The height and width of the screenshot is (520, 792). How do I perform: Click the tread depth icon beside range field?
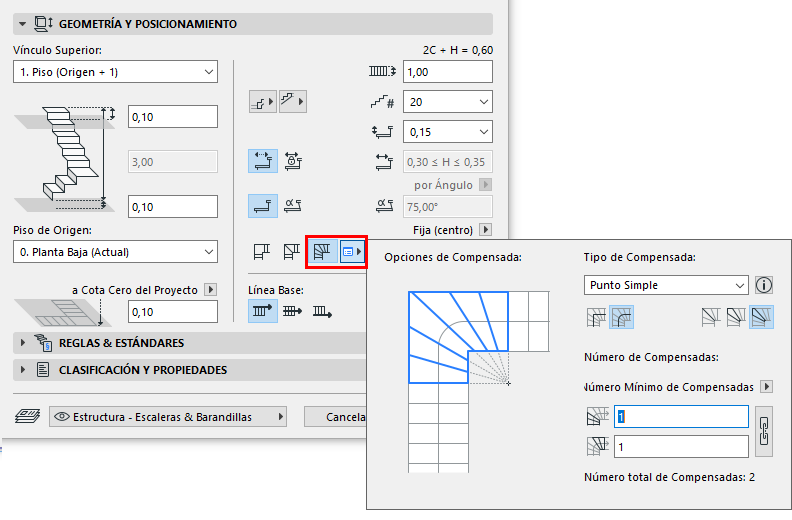(384, 162)
